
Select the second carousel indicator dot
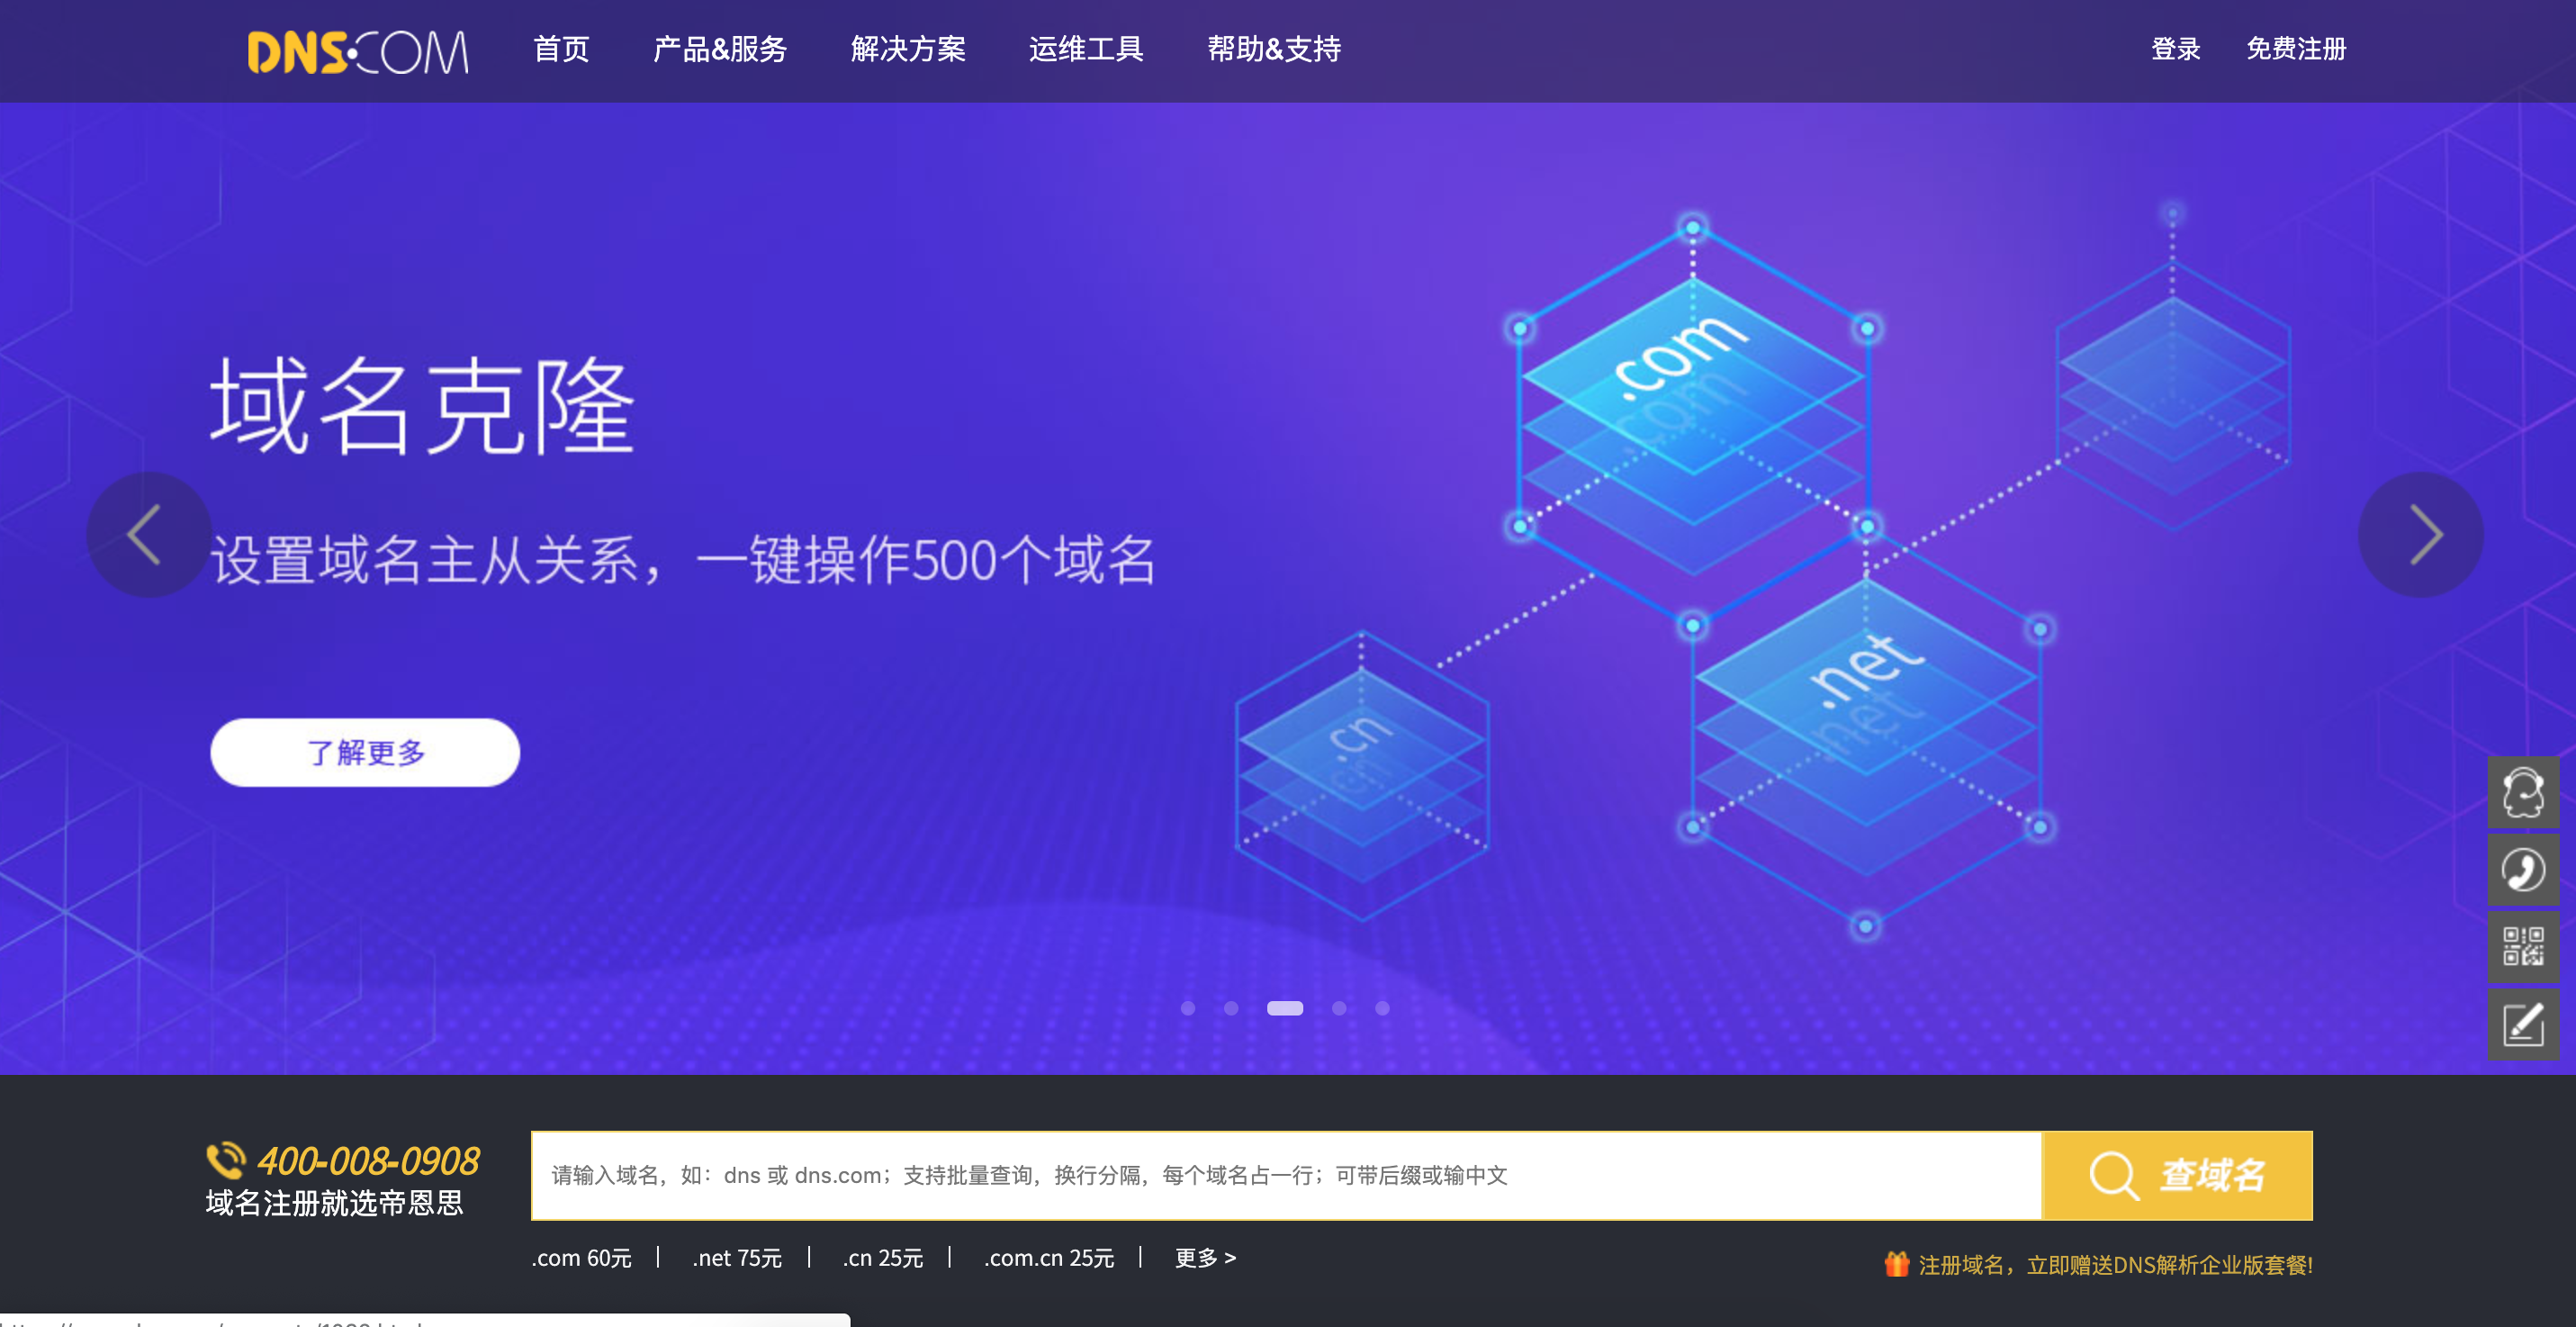(x=1231, y=1008)
